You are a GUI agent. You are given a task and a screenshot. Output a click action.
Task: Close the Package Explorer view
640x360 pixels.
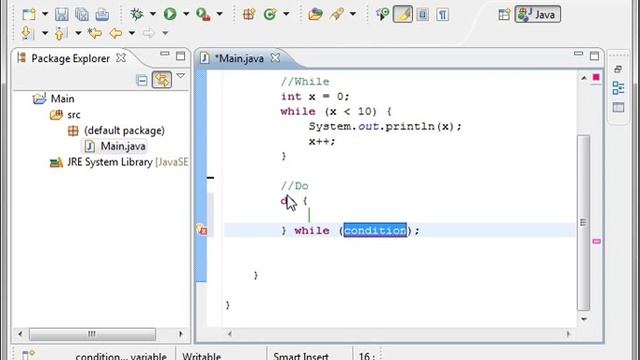click(x=121, y=58)
